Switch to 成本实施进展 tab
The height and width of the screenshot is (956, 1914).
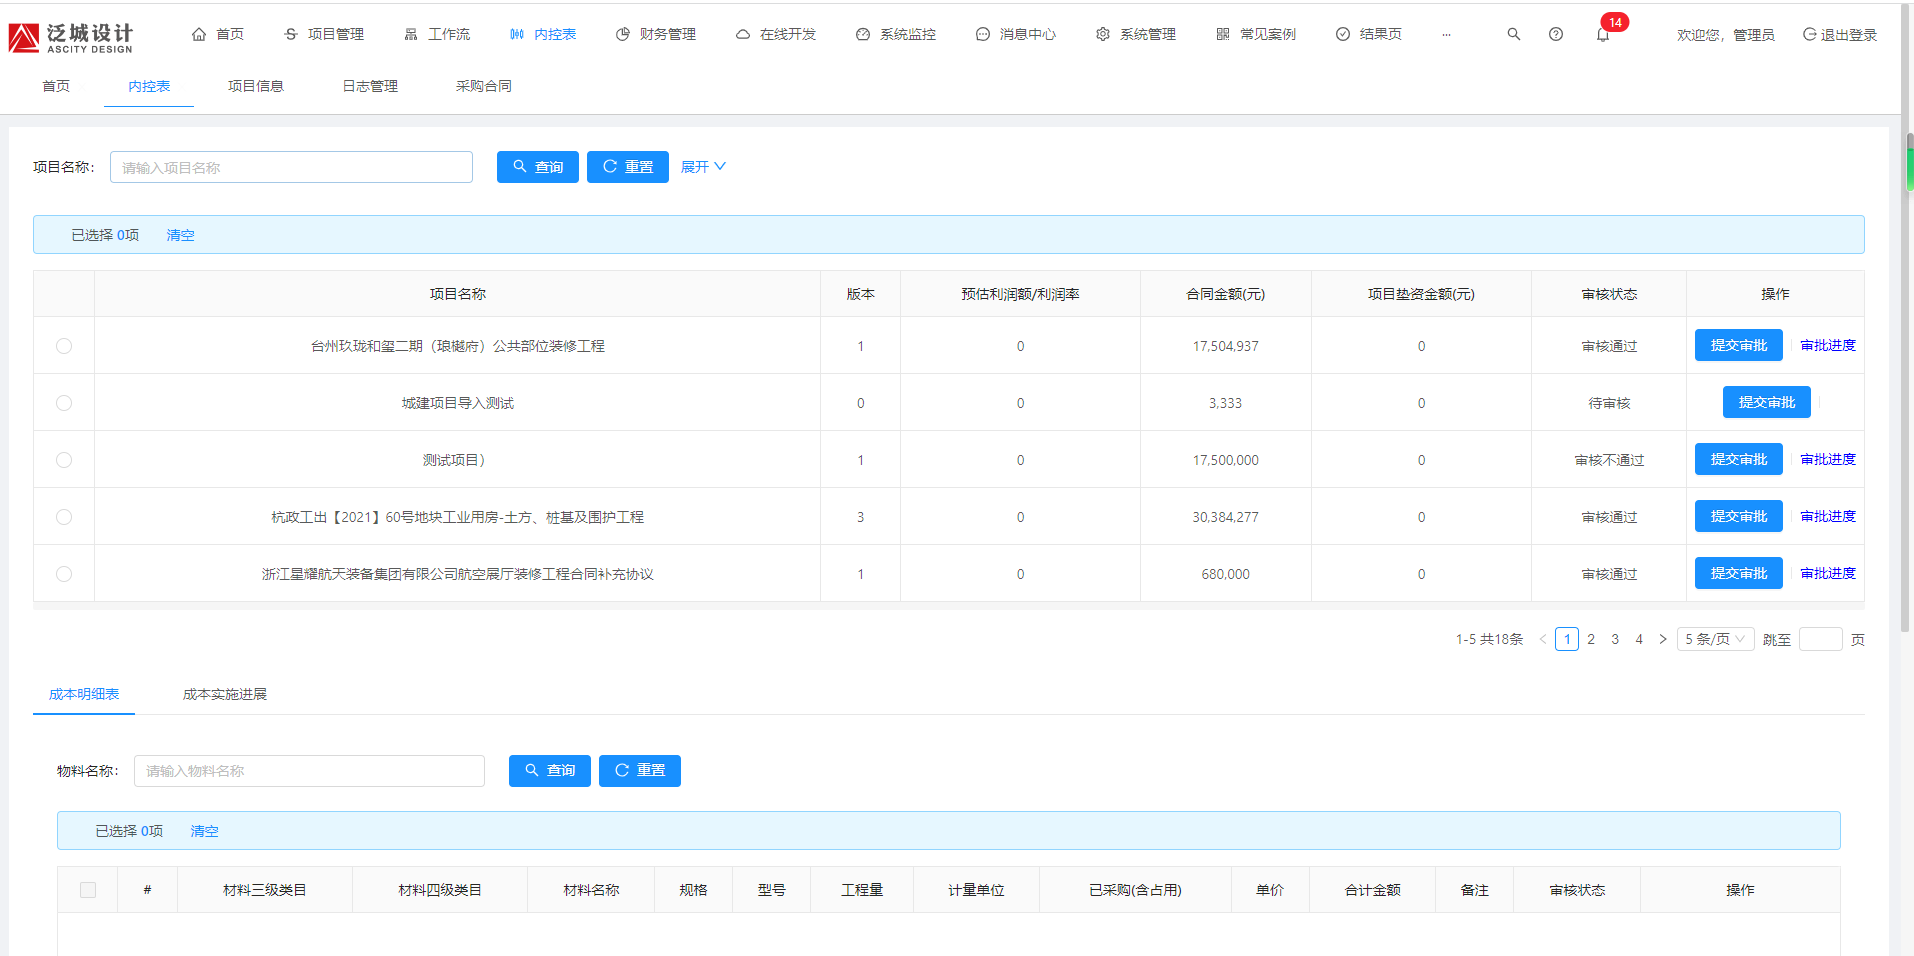tap(225, 694)
